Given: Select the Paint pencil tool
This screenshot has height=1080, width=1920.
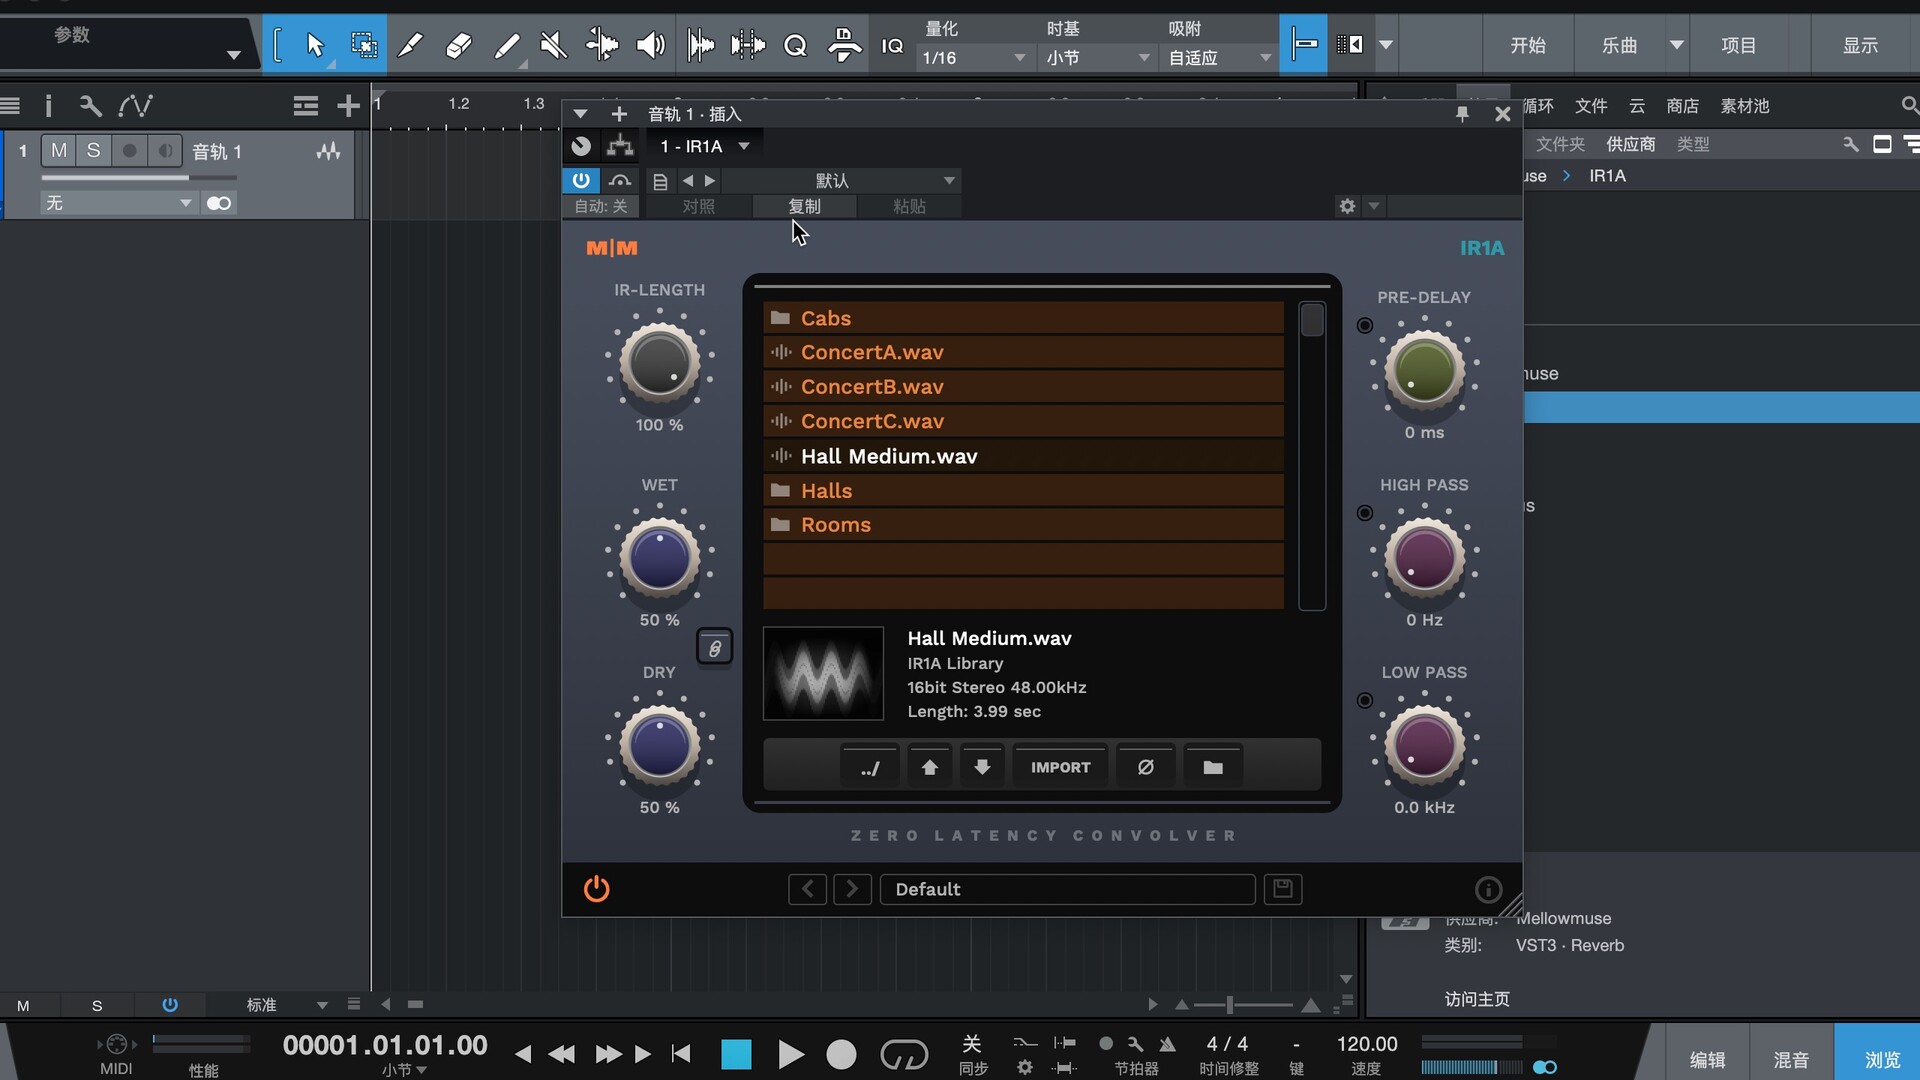Looking at the screenshot, I should pos(507,45).
